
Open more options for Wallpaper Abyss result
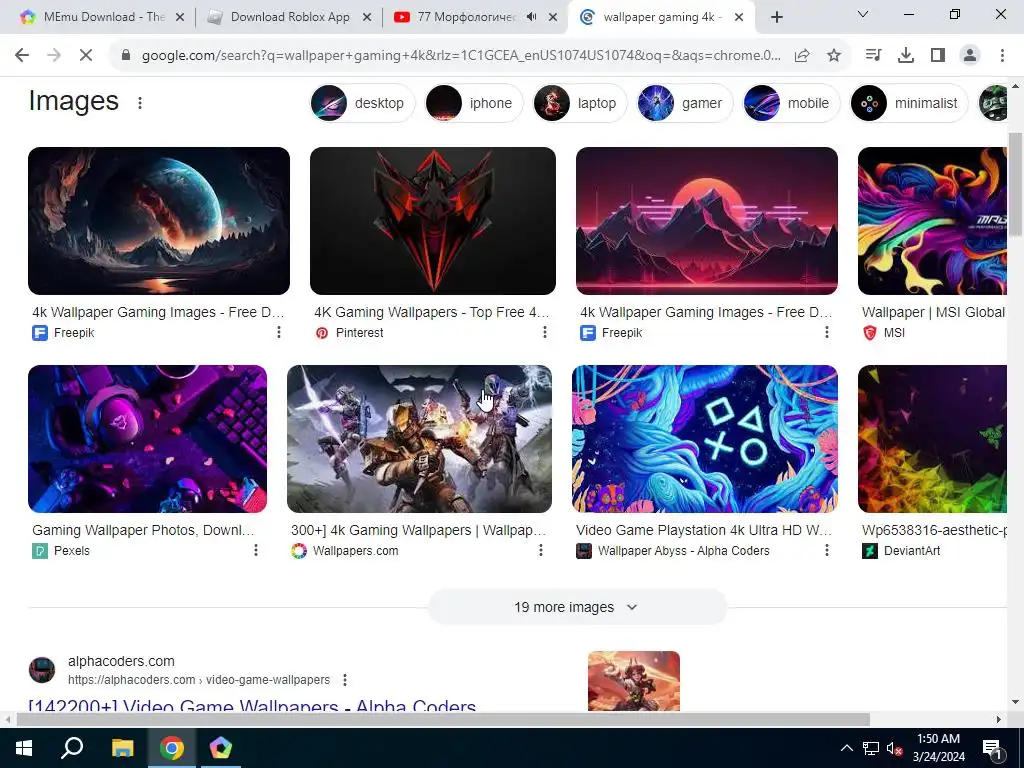point(827,551)
